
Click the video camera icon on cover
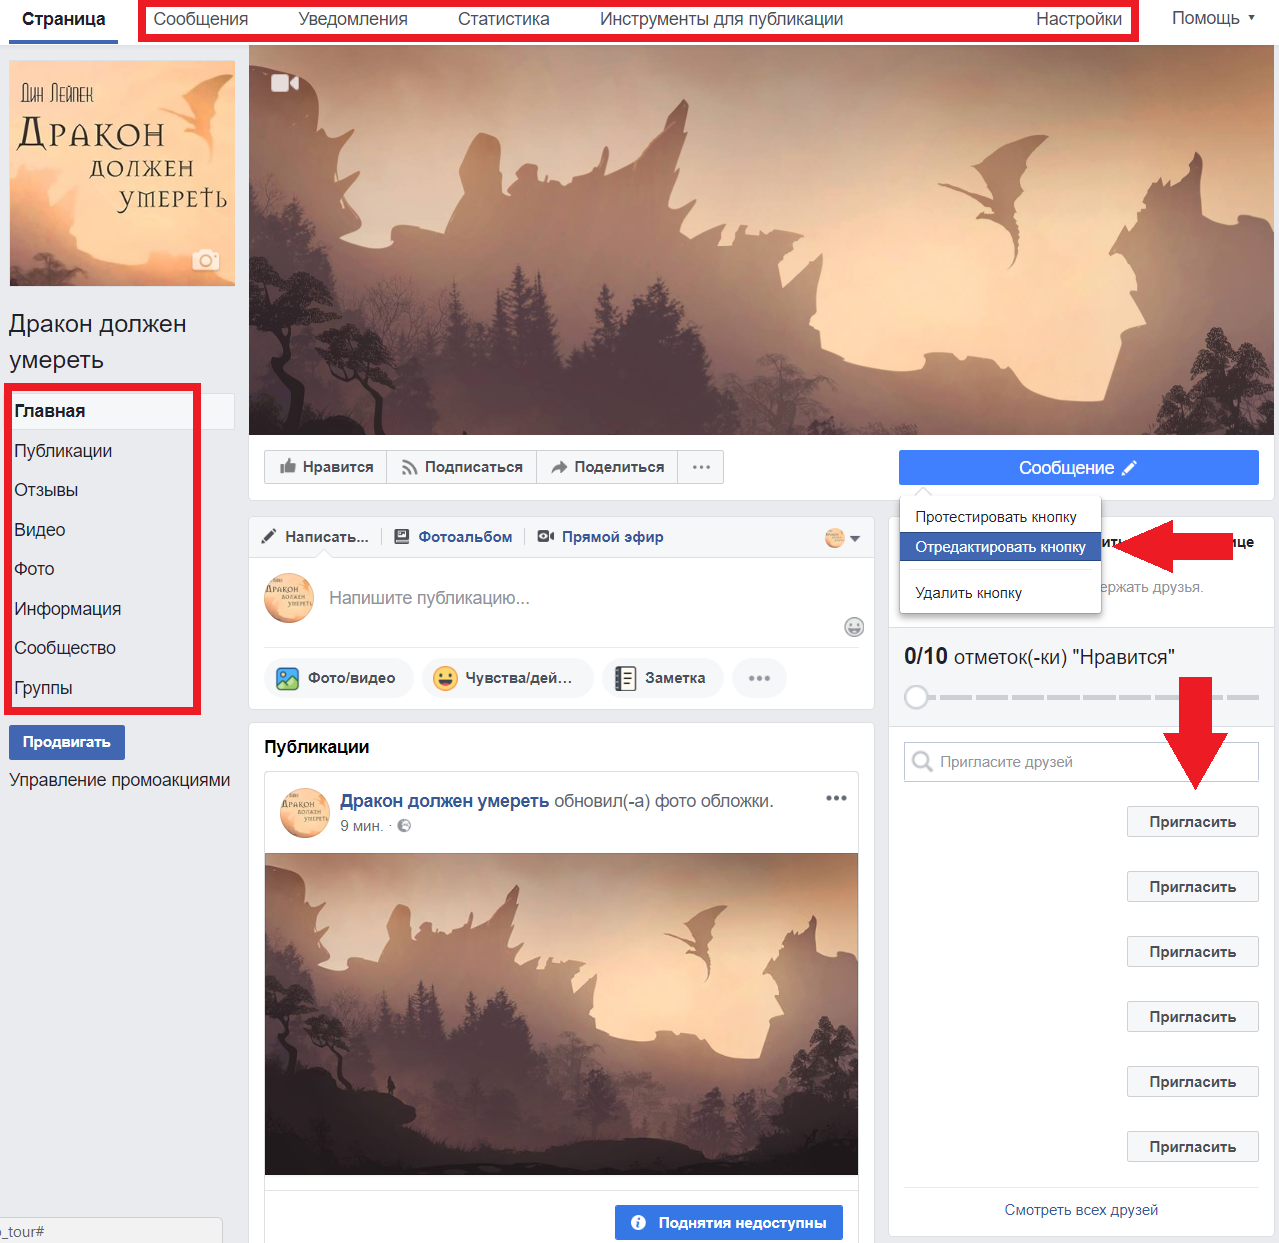pyautogui.click(x=285, y=83)
